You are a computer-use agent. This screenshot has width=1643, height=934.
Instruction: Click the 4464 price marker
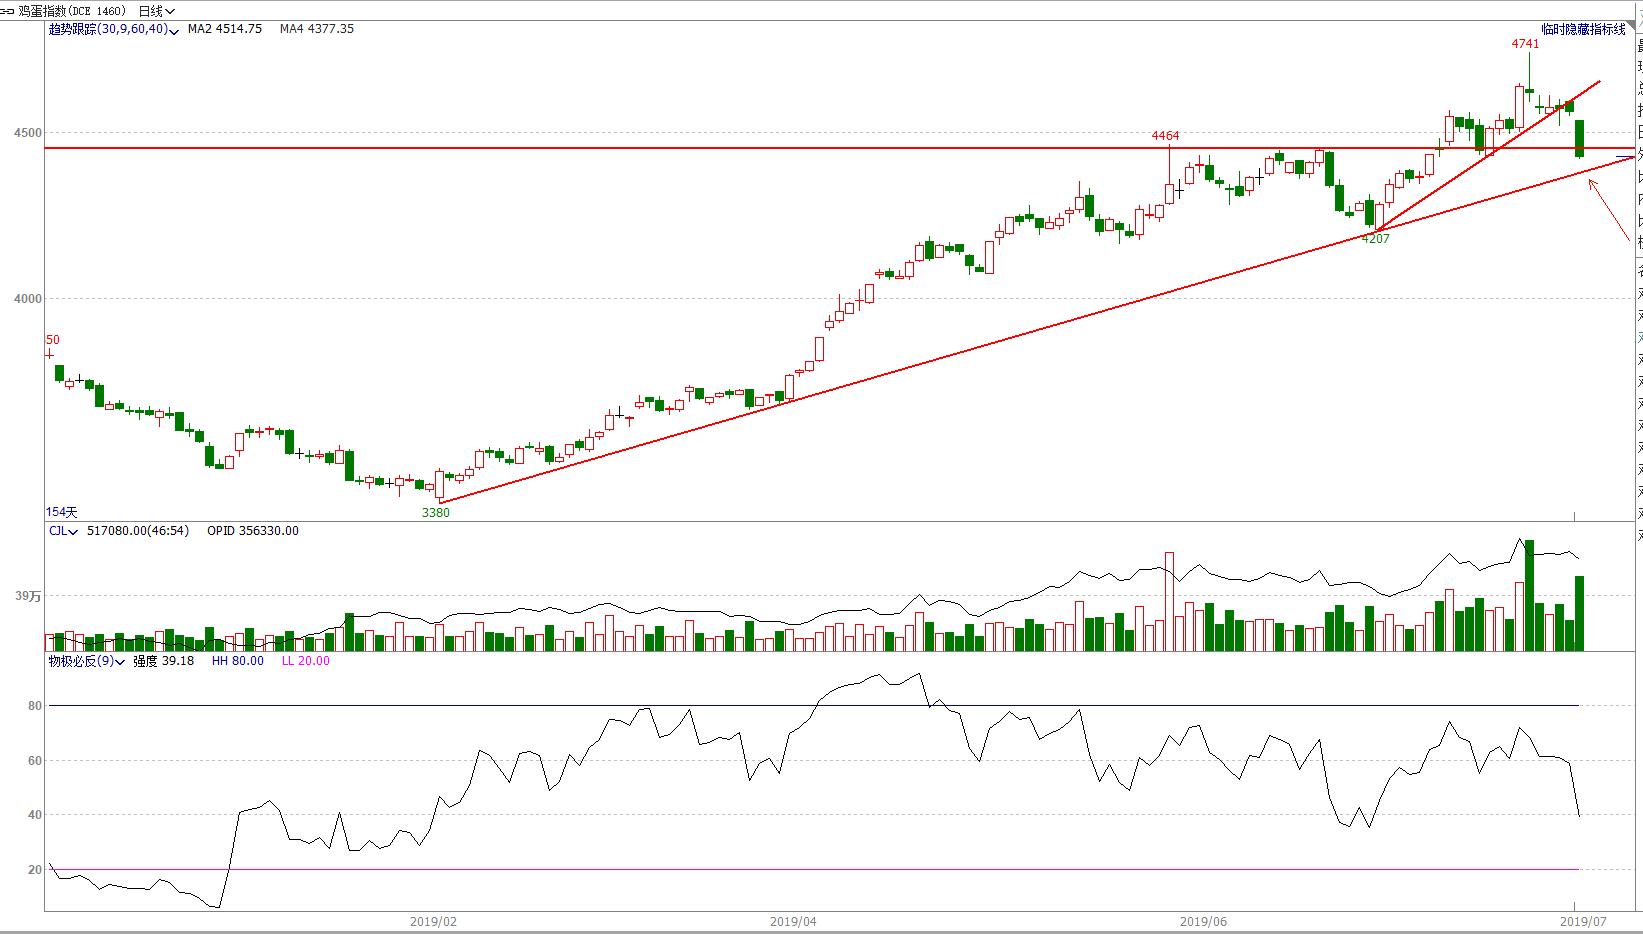tap(1165, 136)
